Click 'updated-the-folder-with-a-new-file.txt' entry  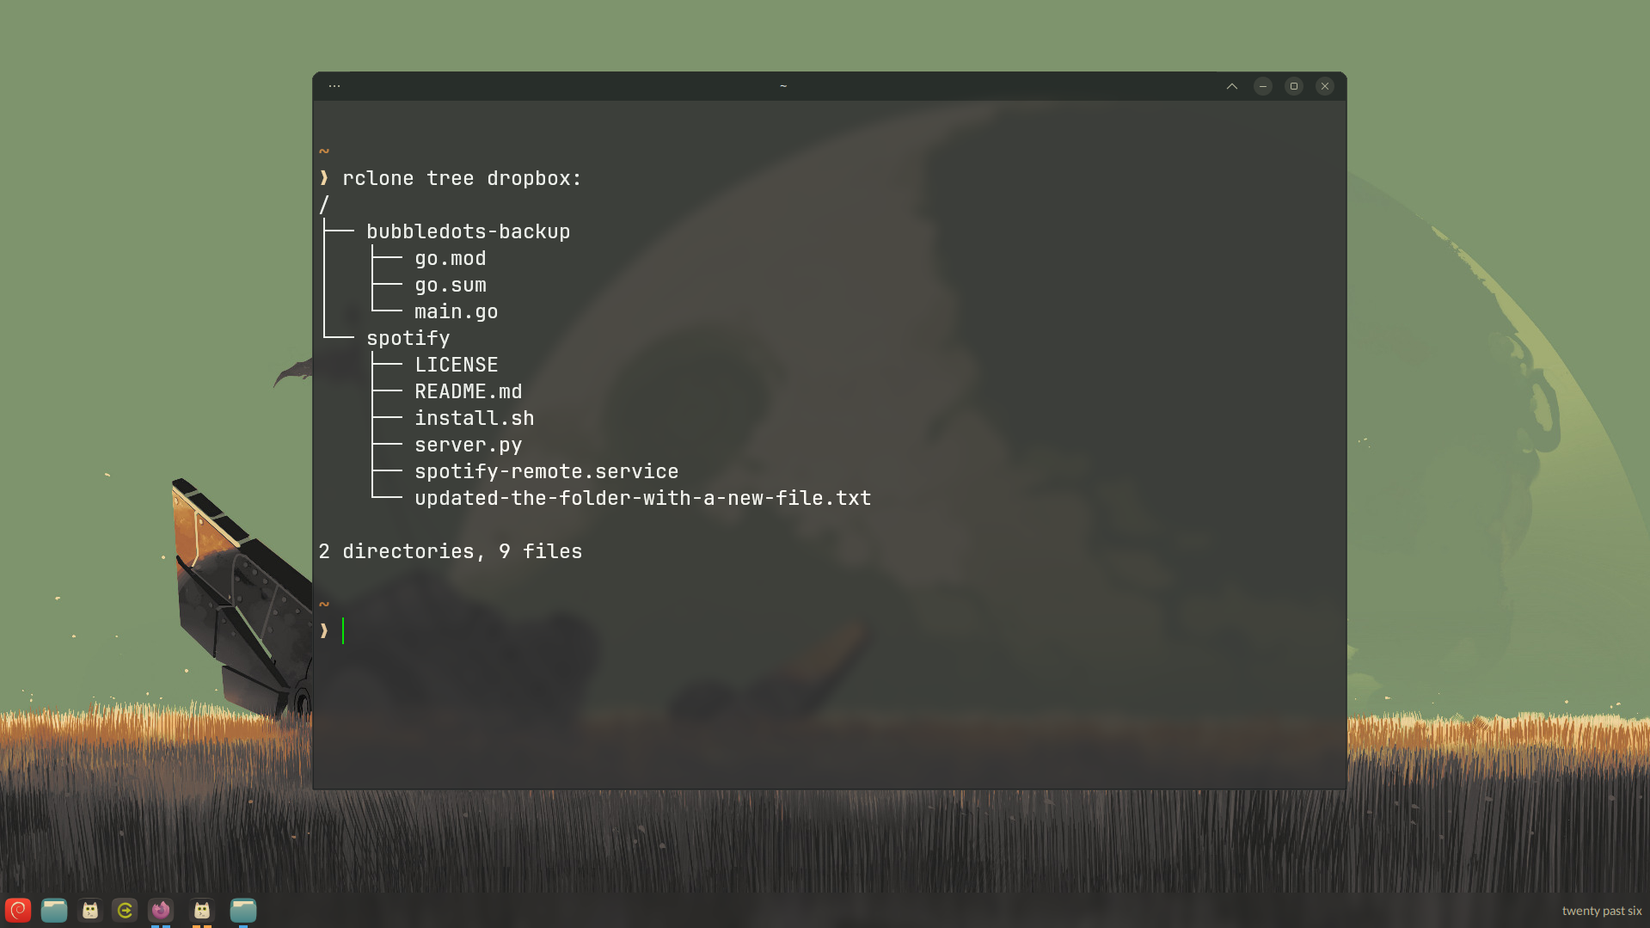[x=643, y=498]
